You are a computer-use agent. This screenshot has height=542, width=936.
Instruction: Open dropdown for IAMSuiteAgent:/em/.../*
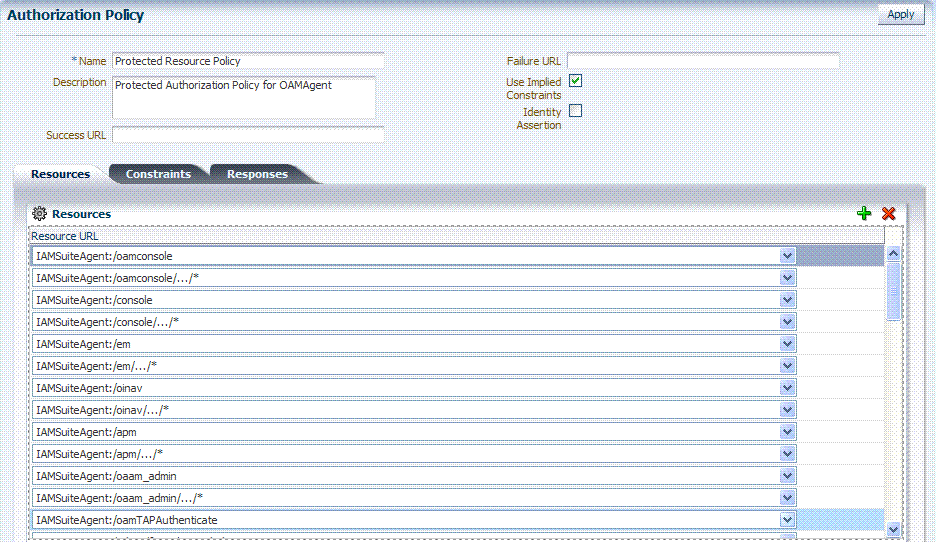tap(787, 366)
